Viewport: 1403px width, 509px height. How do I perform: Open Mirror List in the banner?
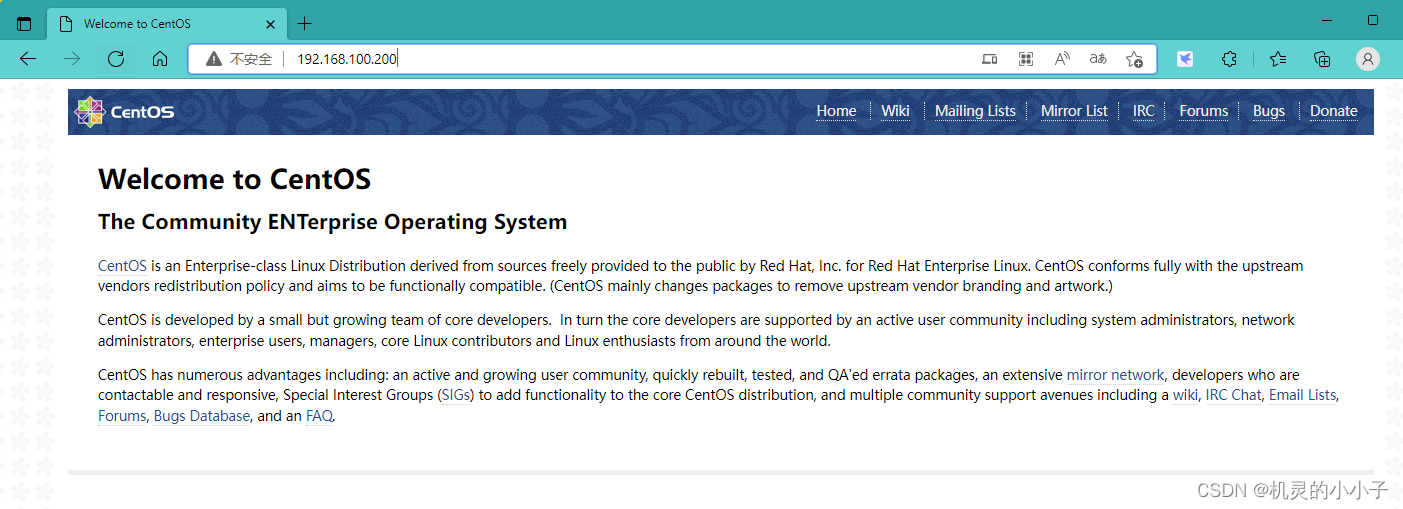(x=1074, y=111)
